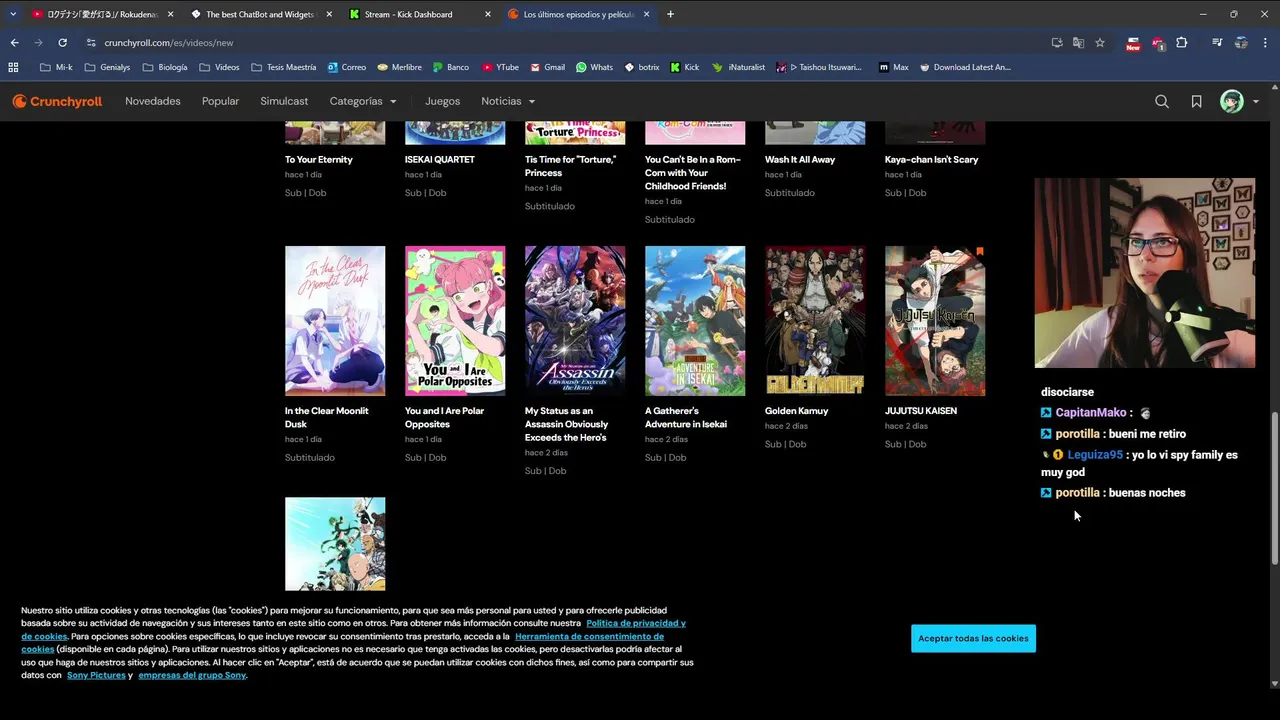1280x720 pixels.
Task: Open the Tesis Maestría bookmarks folder
Action: (x=284, y=67)
